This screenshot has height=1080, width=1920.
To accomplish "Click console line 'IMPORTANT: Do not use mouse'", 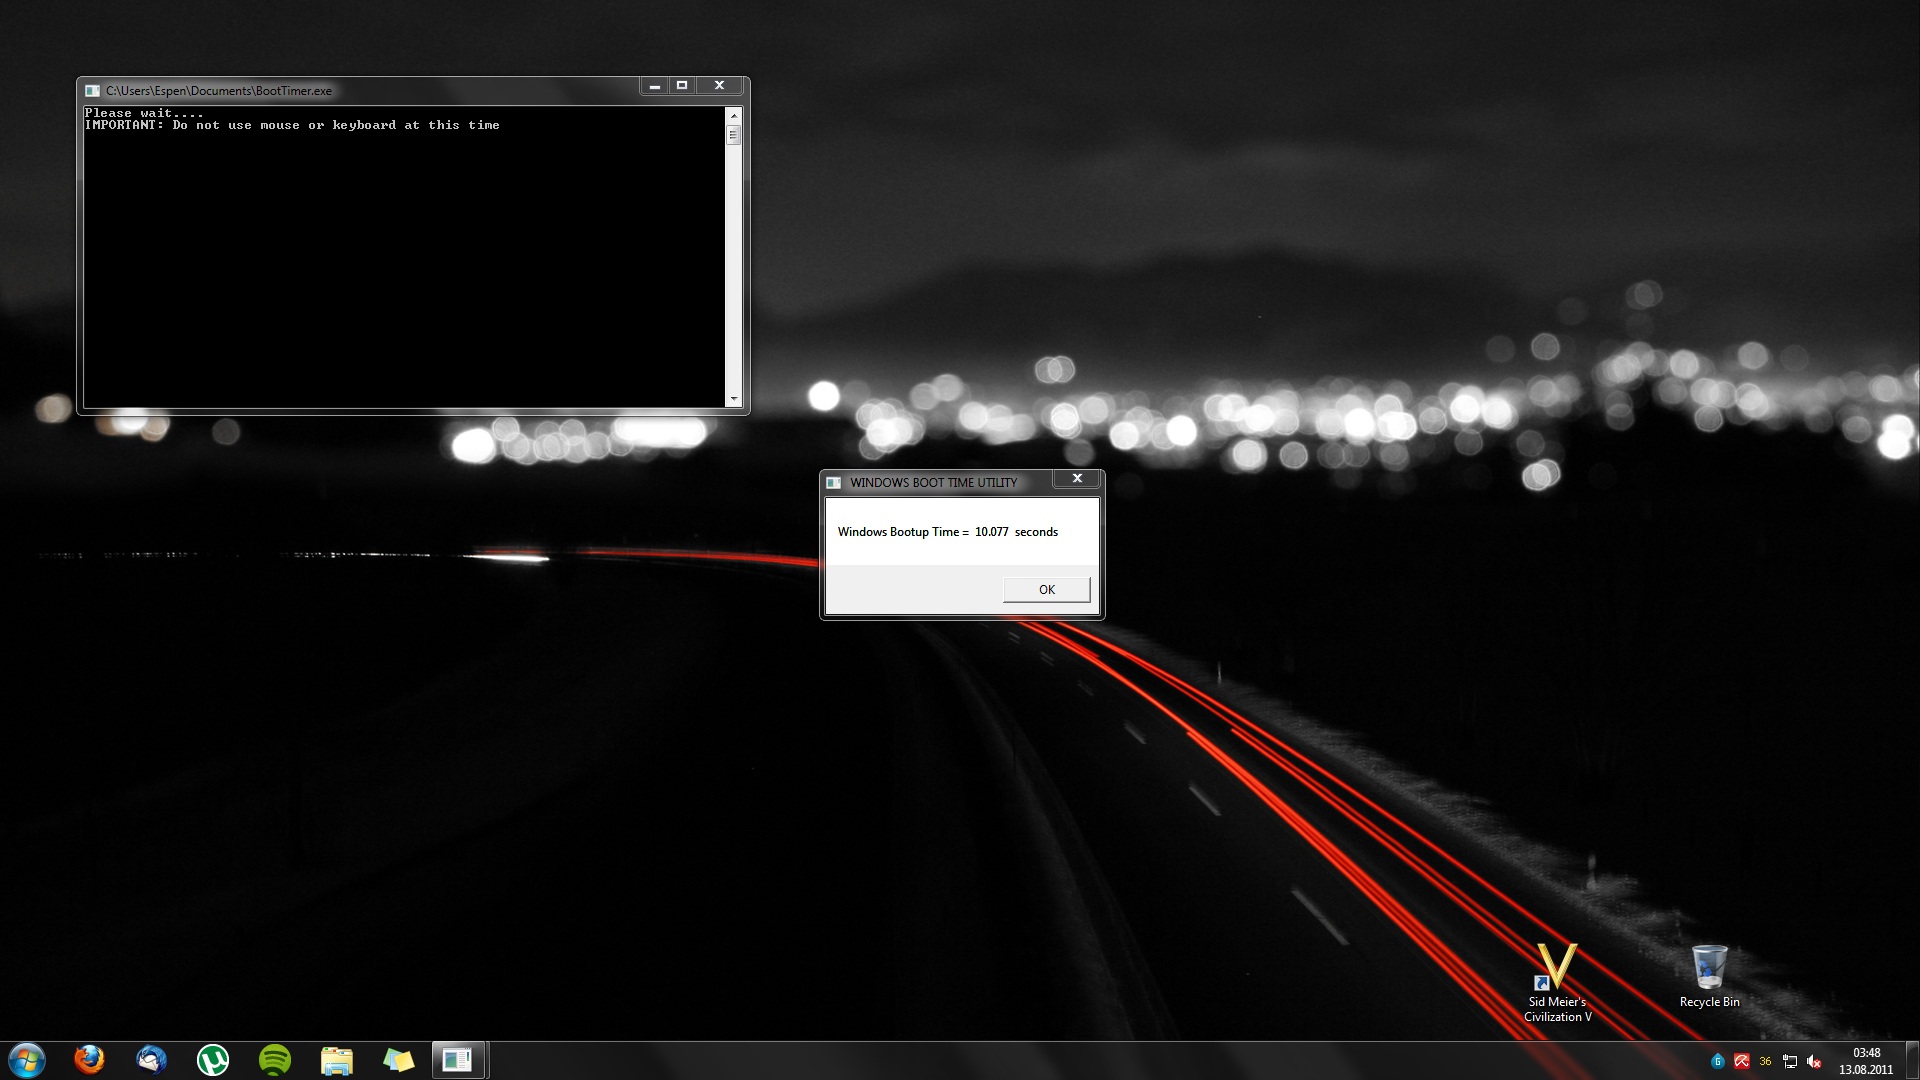I will tap(292, 125).
